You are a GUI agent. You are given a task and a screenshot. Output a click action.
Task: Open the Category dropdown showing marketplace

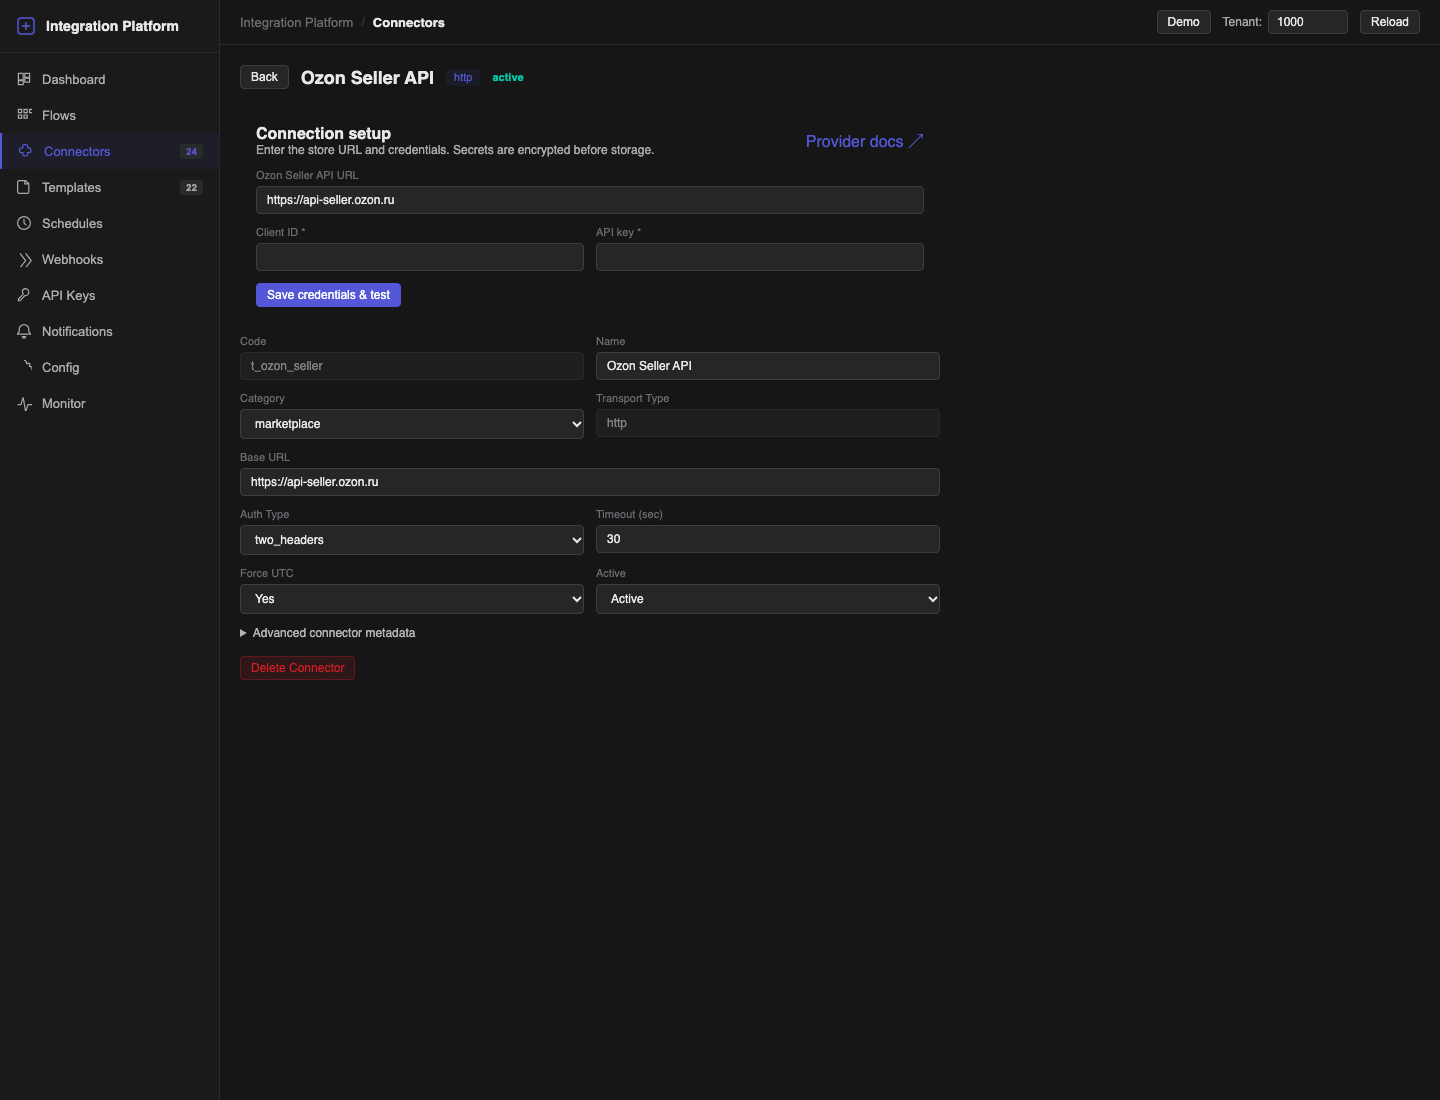pyautogui.click(x=412, y=424)
